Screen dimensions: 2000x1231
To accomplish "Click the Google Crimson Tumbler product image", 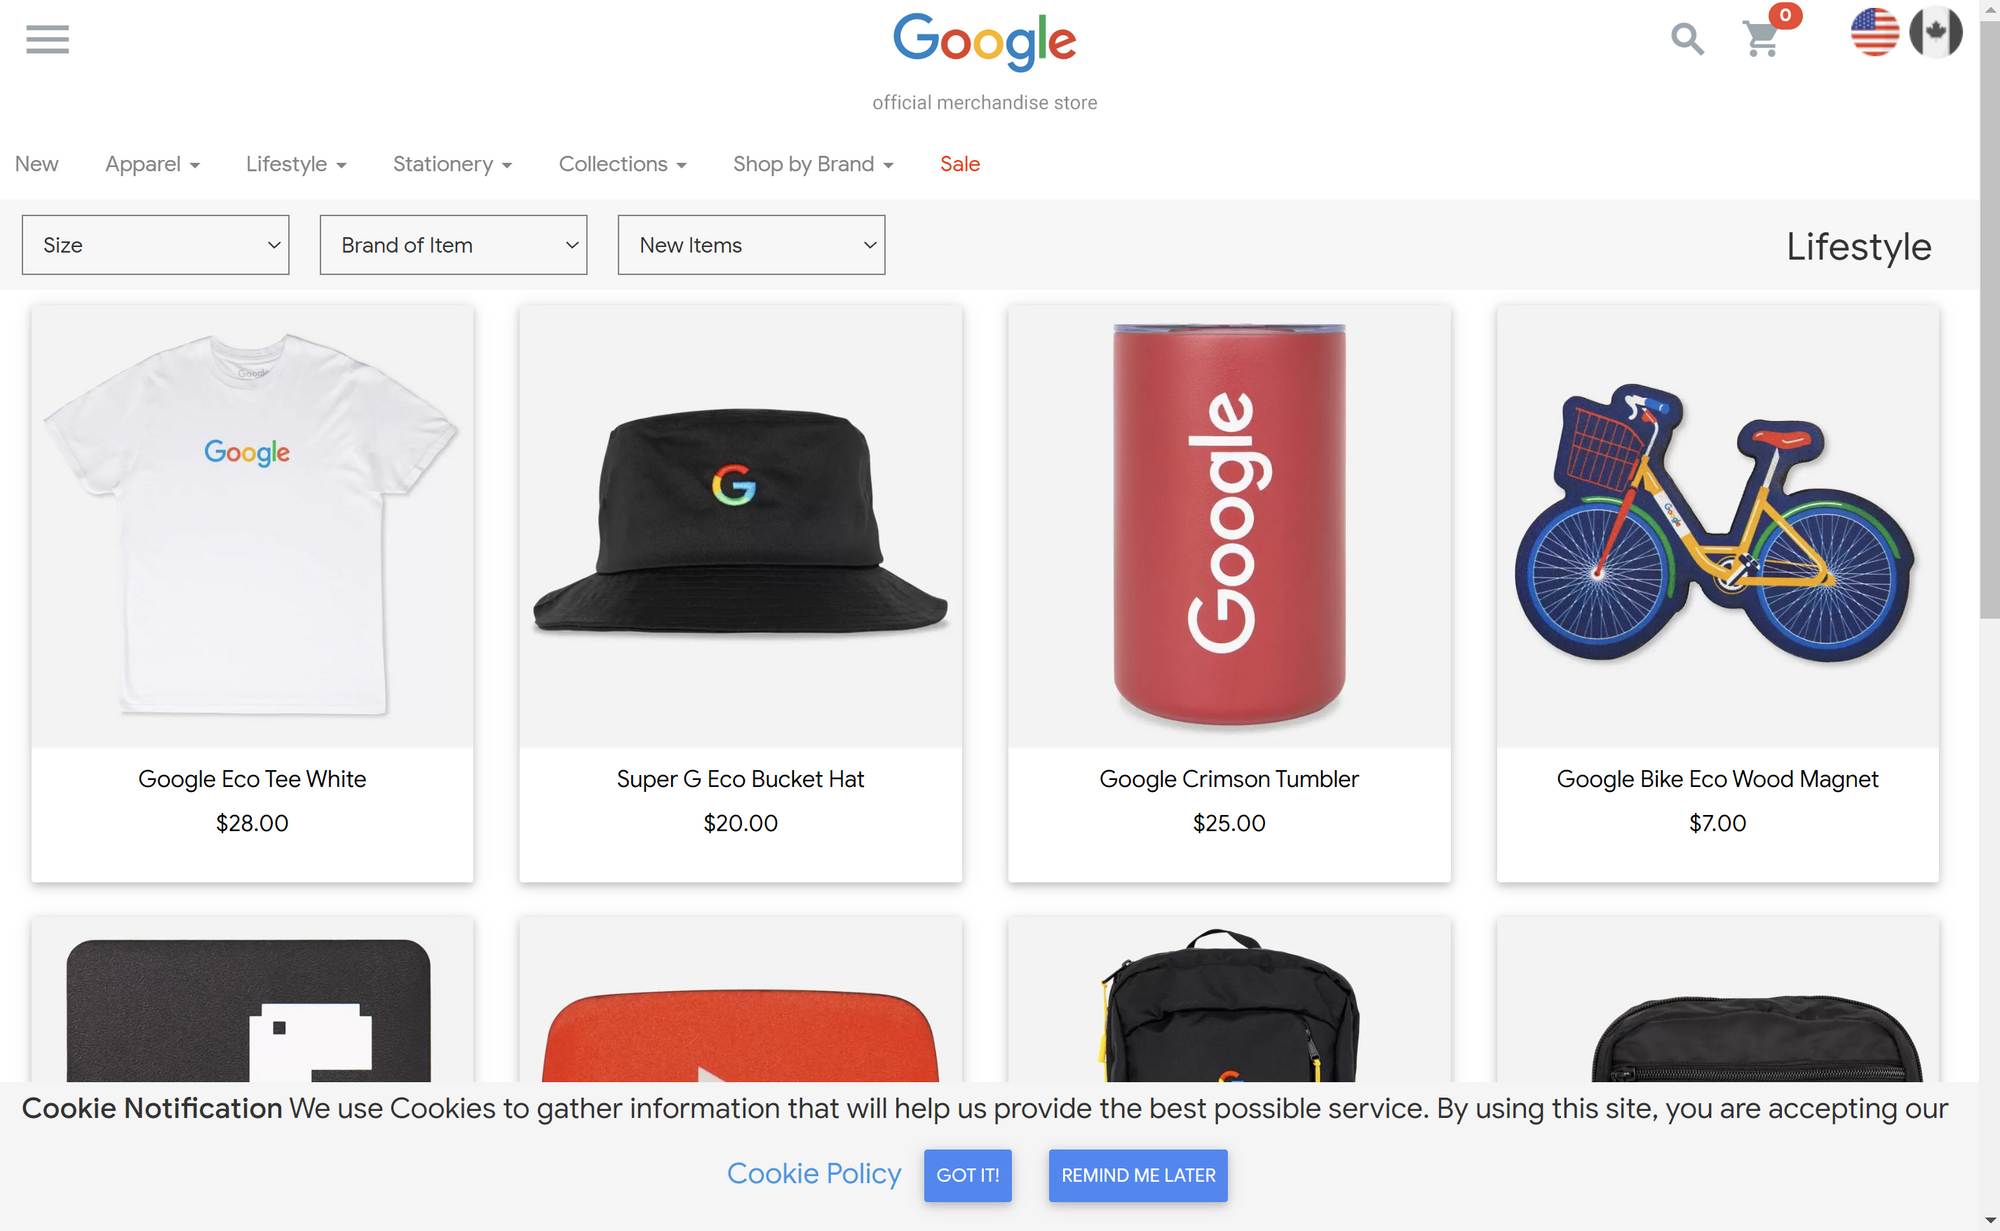I will (1229, 527).
